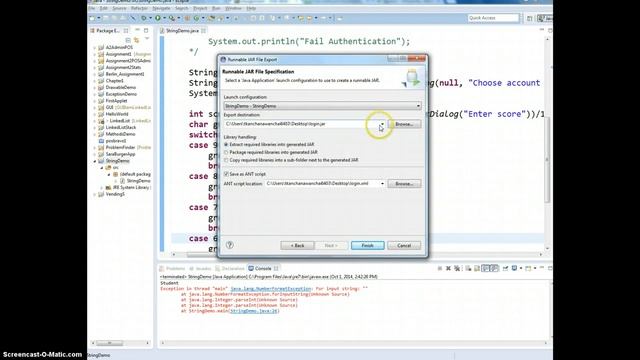This screenshot has height=360, width=640.
Task: Maximize the Package Explorer view
Action: pos(146,30)
